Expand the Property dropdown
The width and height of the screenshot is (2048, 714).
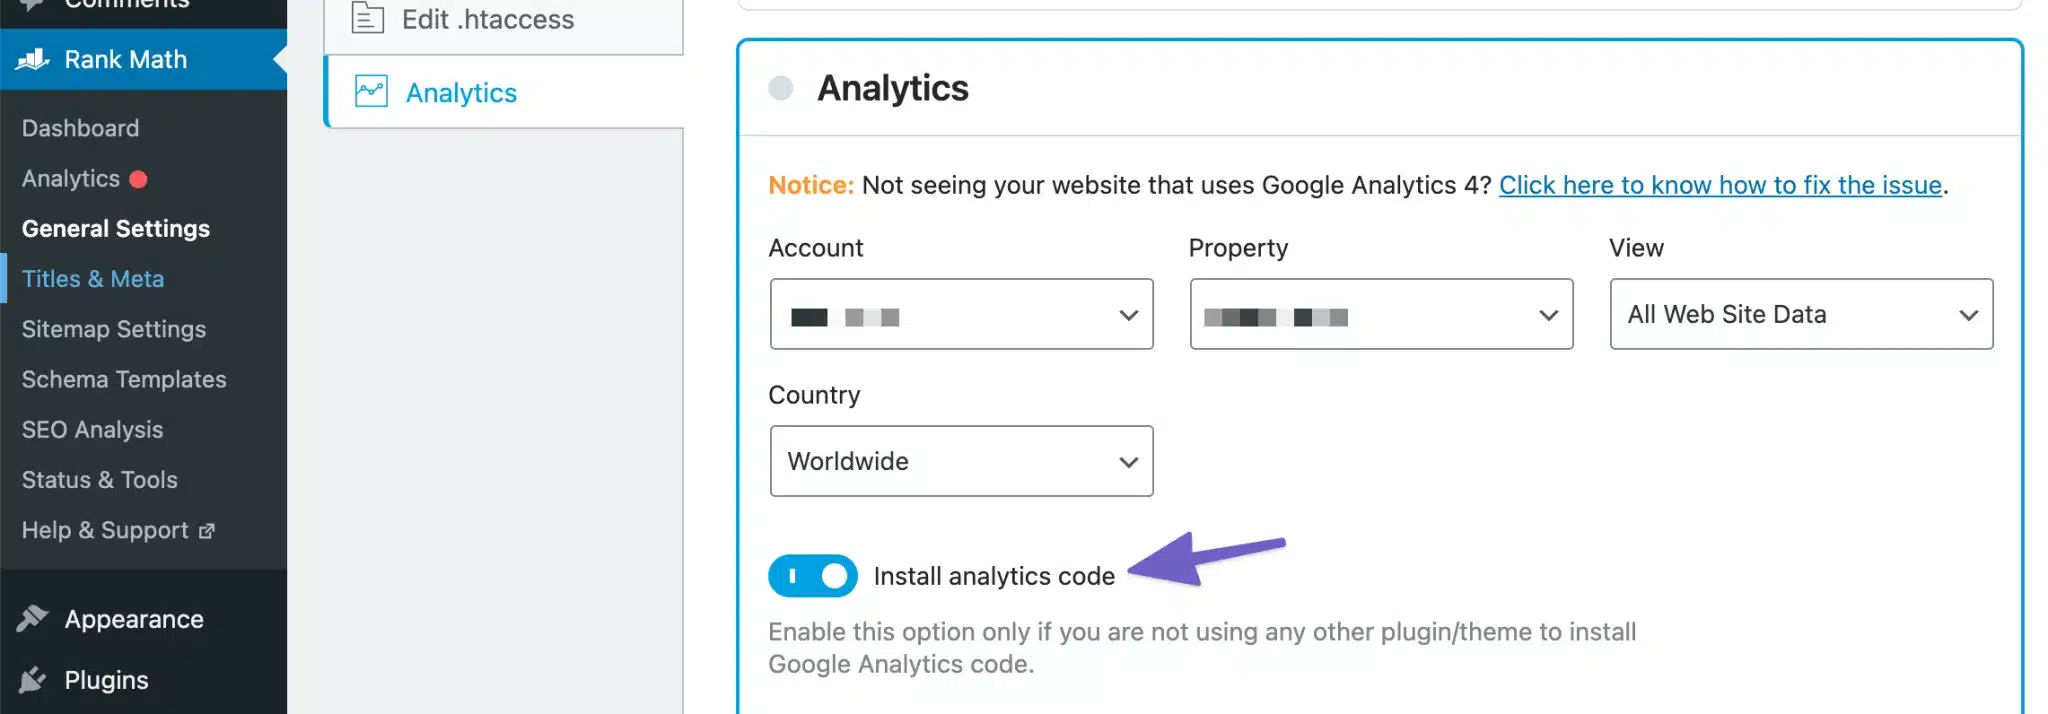click(1381, 314)
